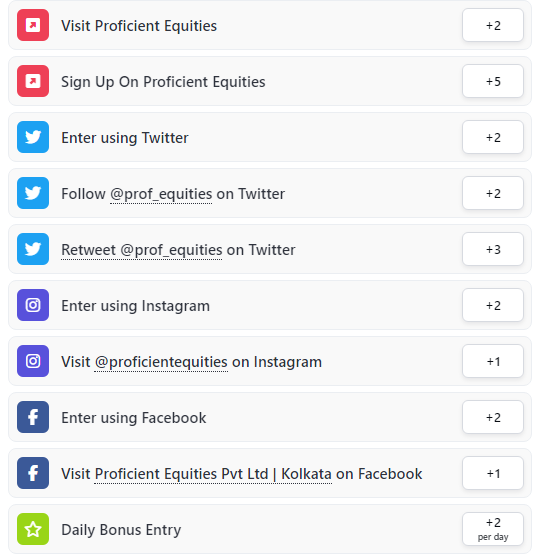The height and width of the screenshot is (560, 540).
Task: Click the +2 button for Visit Proficient Equities
Action: coord(493,25)
